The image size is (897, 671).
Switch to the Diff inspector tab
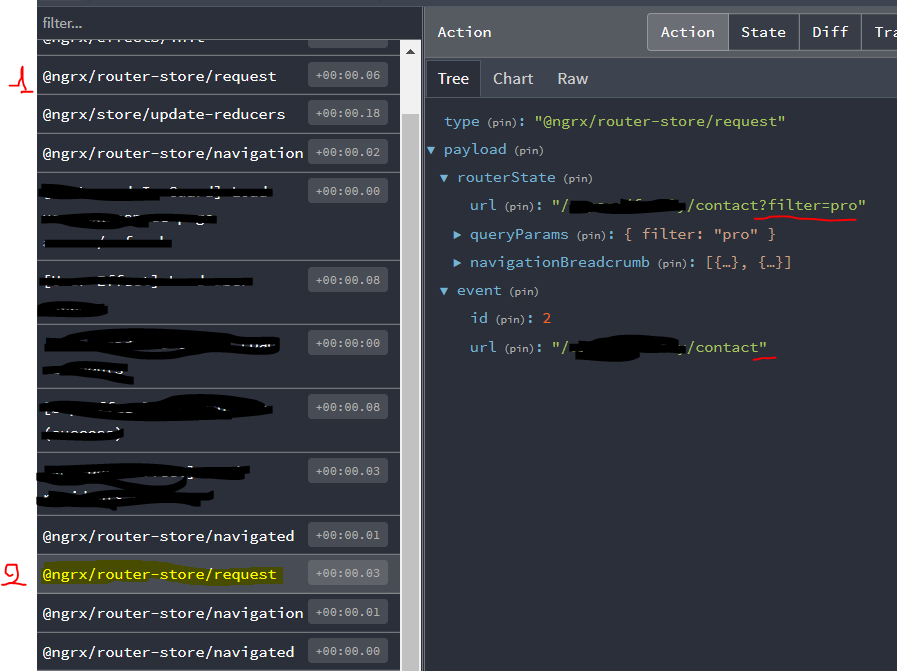tap(830, 32)
